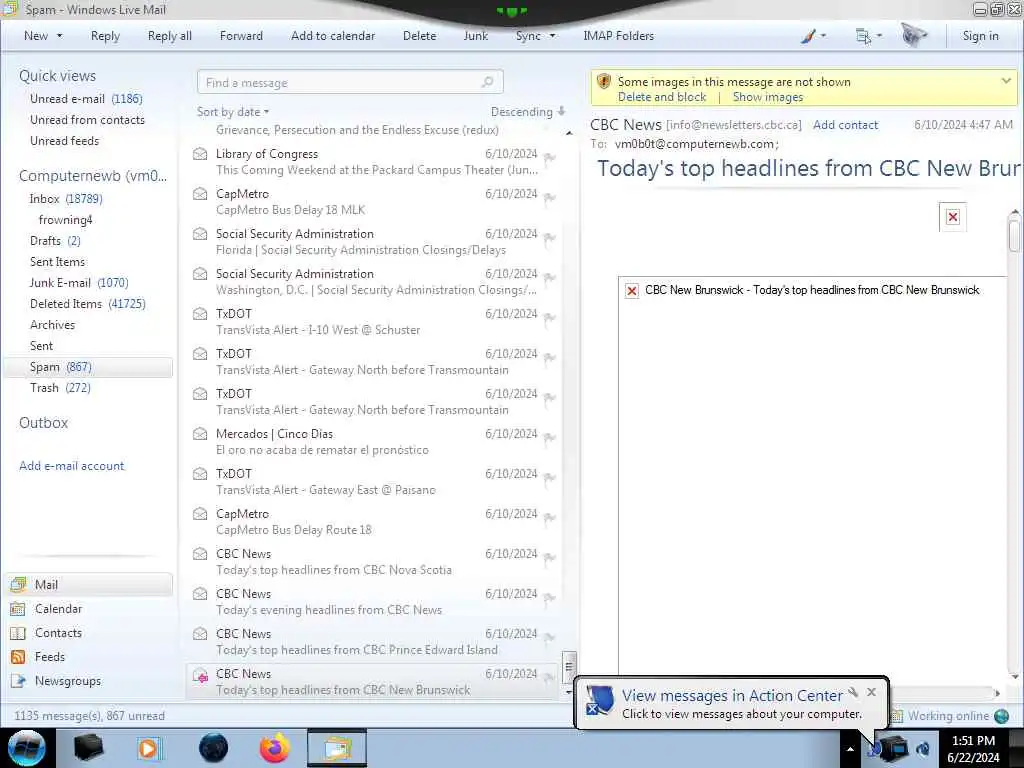Click the envelope icon beside Library of Congress
The image size is (1024, 768).
click(x=200, y=154)
